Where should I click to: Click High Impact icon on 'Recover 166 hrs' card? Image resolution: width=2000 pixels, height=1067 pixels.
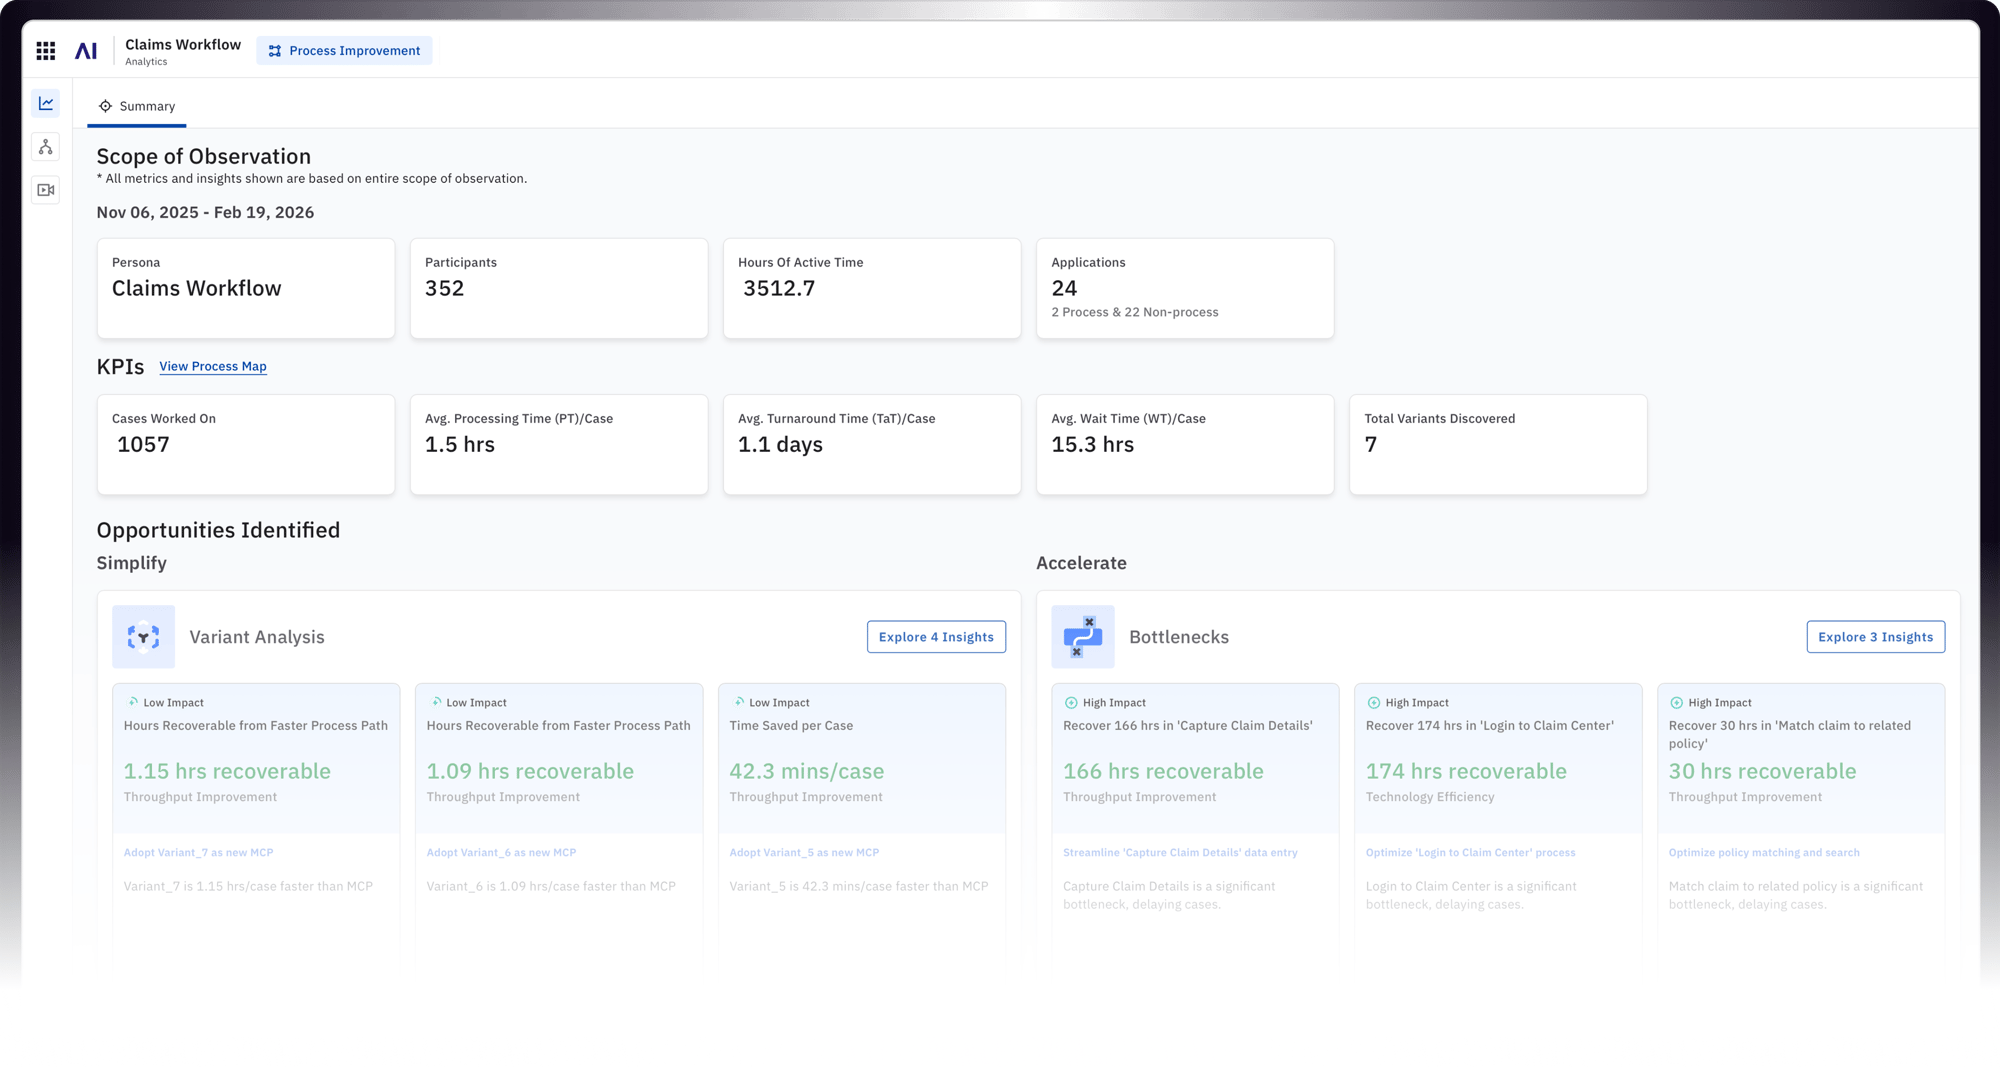coord(1072,702)
